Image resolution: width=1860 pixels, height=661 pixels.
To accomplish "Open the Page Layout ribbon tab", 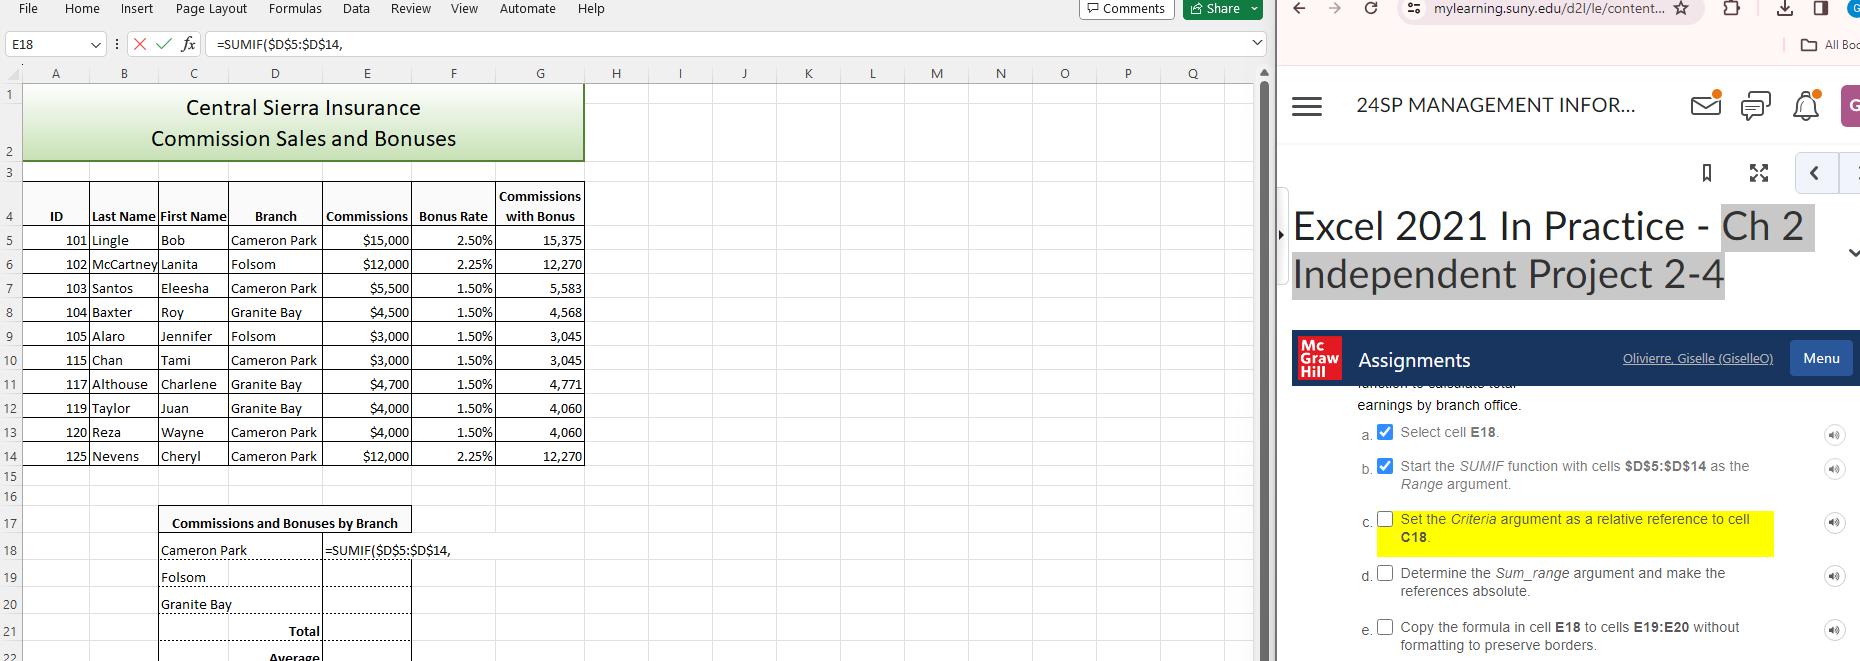I will tap(211, 8).
